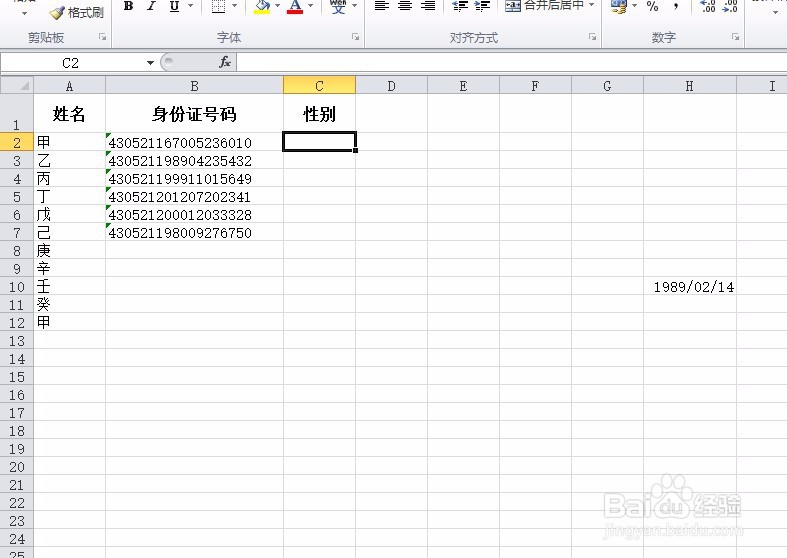Click accounting number format icon
The image size is (787, 558).
[x=618, y=6]
